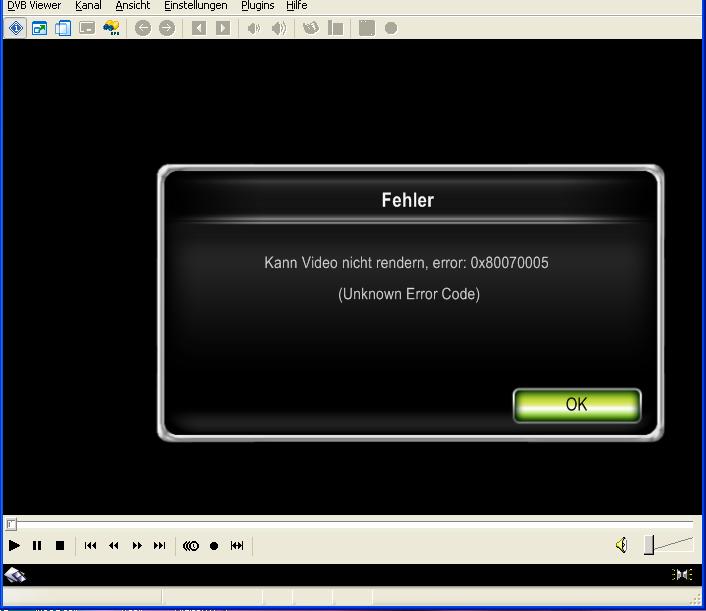Open the Hilfe menu
706x611 pixels.
(297, 6)
